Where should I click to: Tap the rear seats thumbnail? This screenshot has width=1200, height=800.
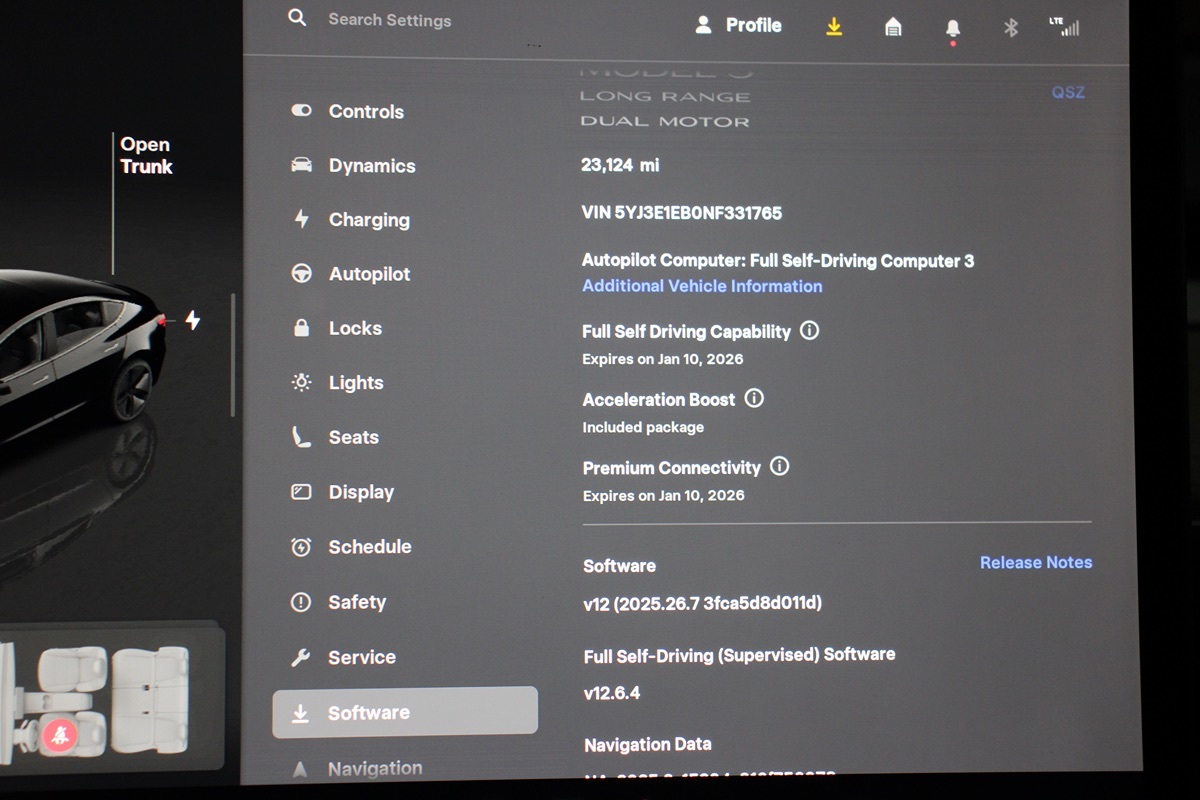tap(150, 700)
